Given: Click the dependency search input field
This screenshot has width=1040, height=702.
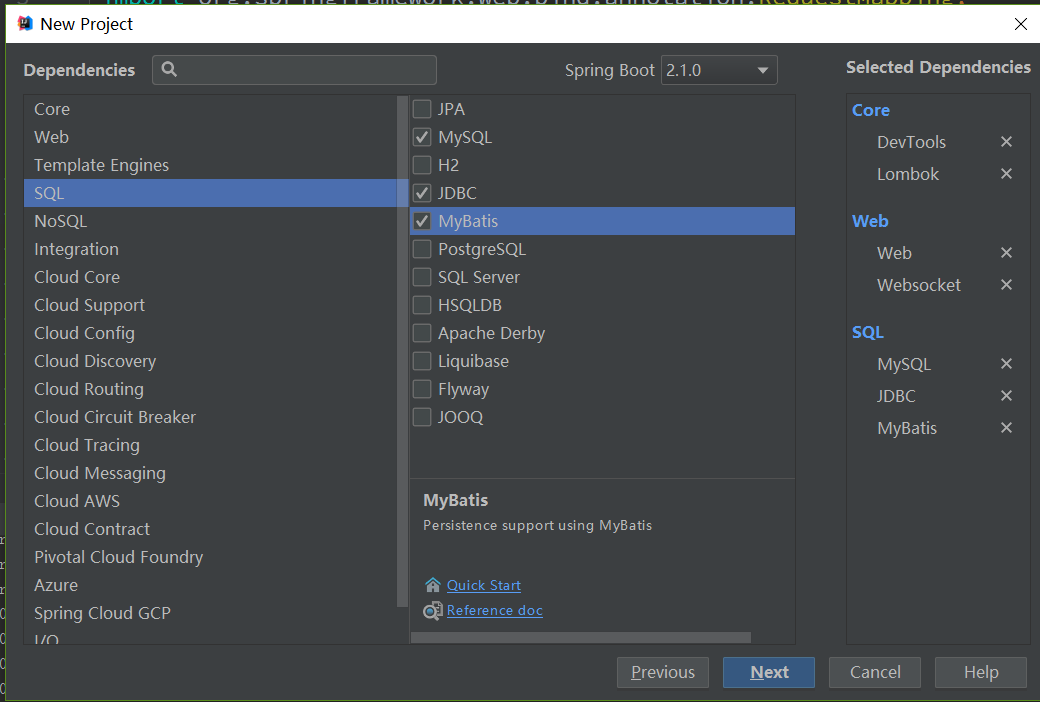Looking at the screenshot, I should (x=294, y=70).
